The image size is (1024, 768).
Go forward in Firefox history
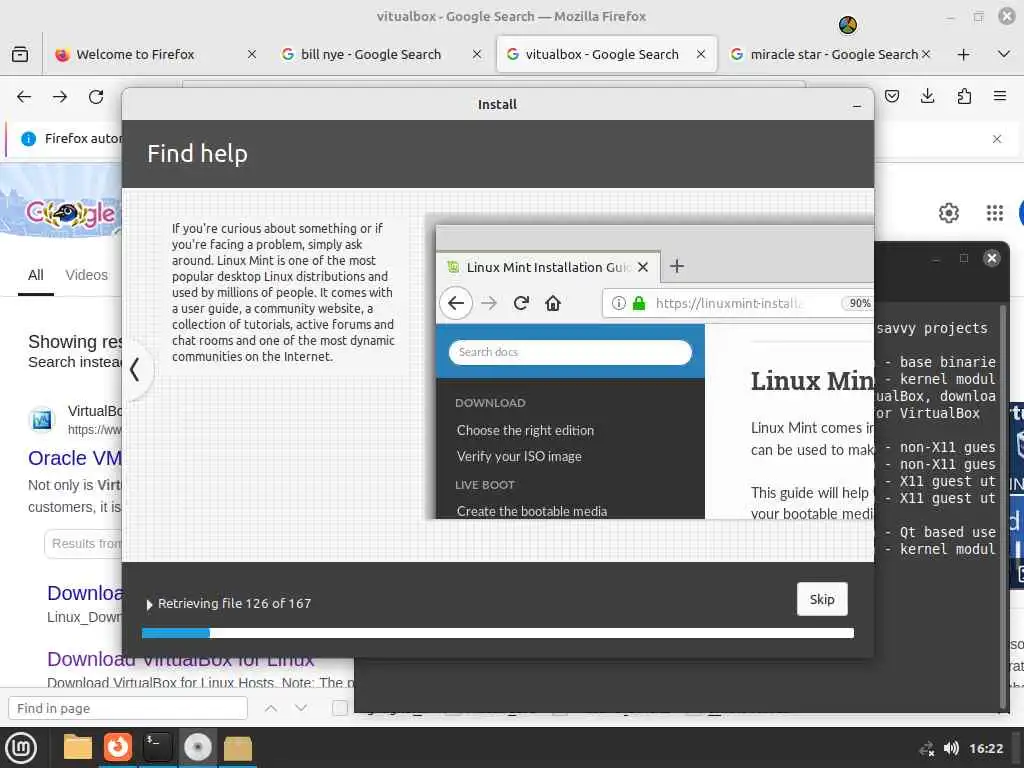[60, 97]
